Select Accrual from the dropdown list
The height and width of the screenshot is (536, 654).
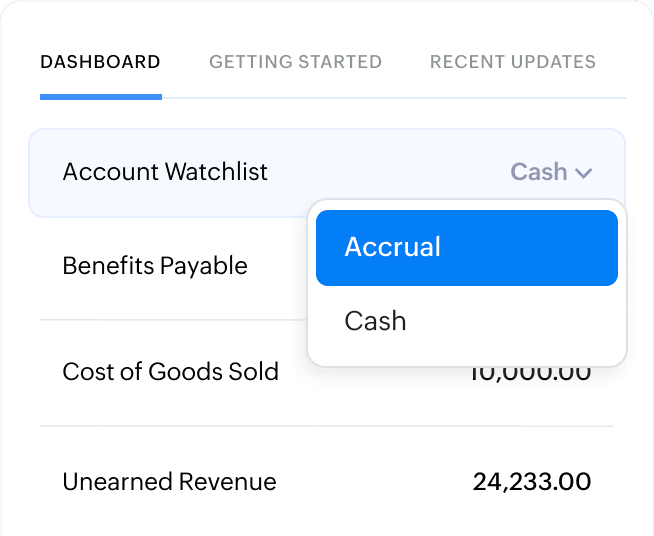(x=393, y=247)
